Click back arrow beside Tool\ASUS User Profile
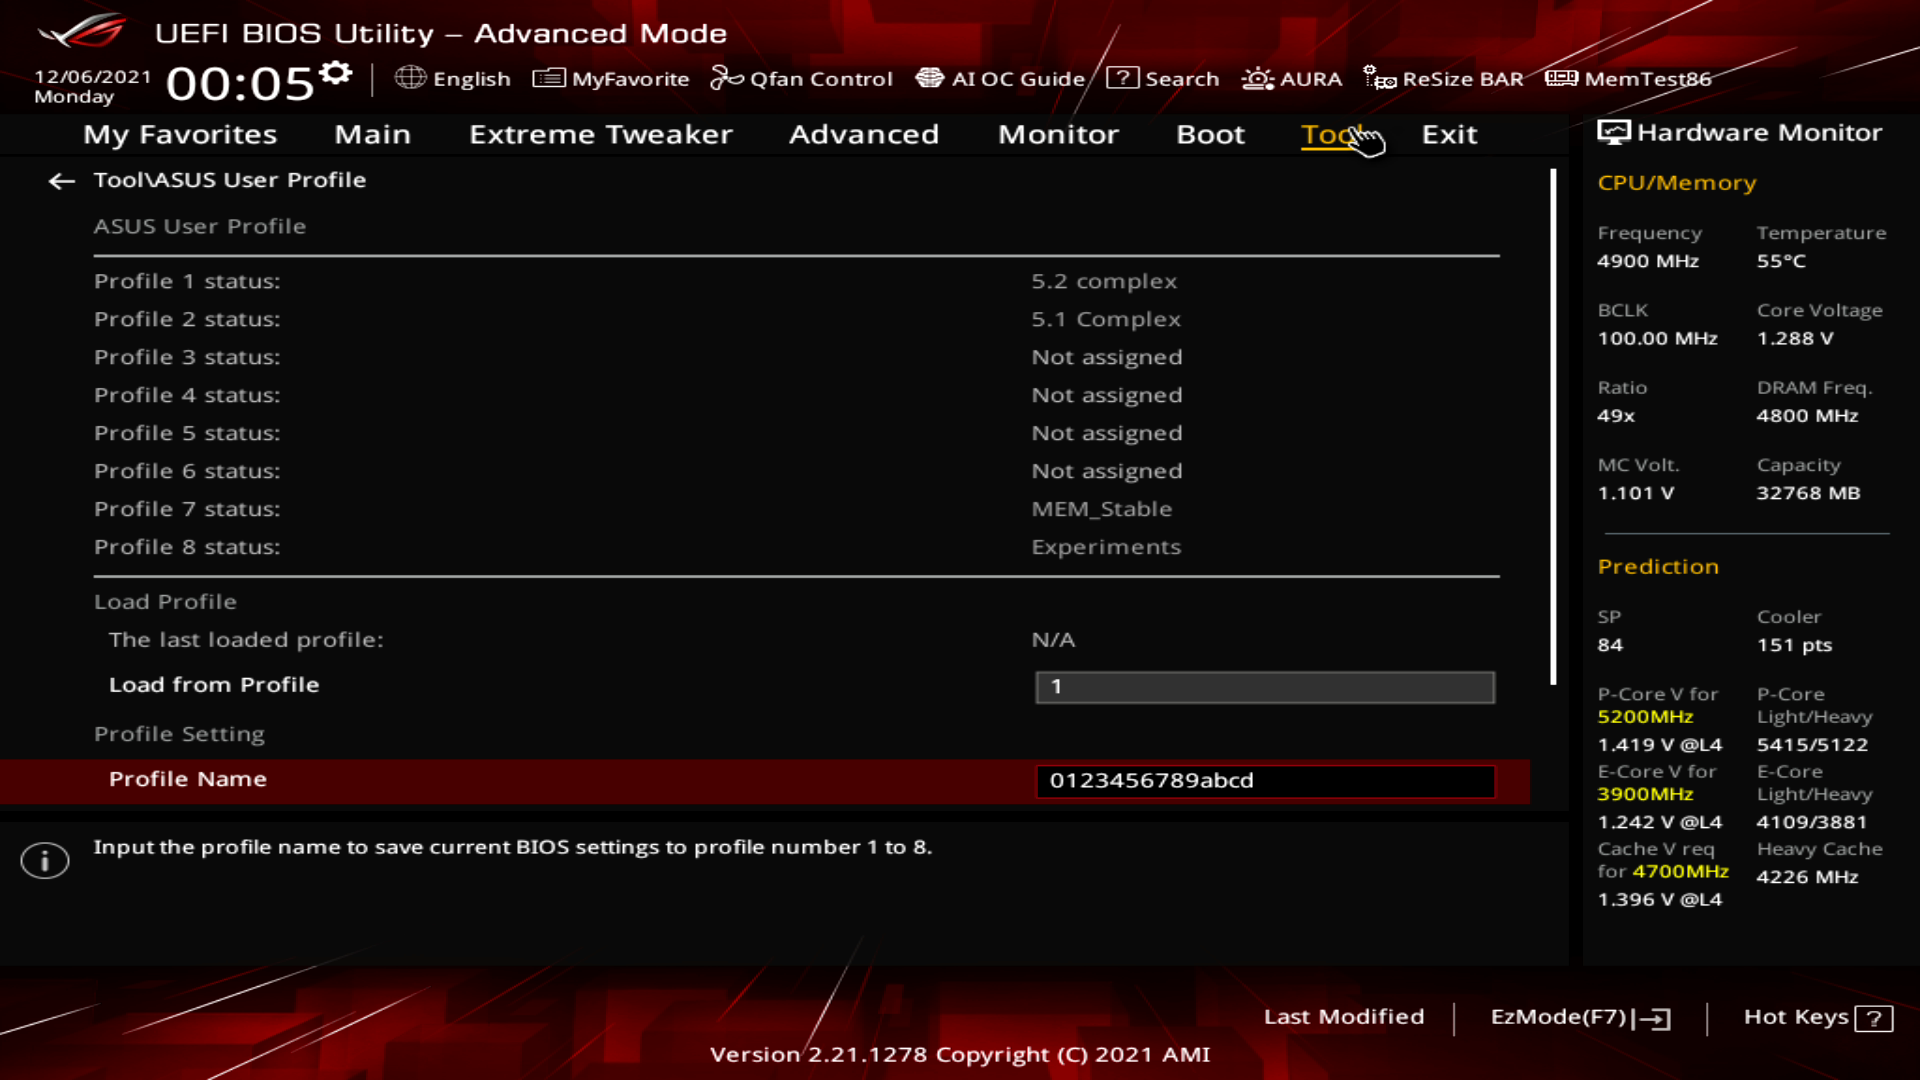Viewport: 1920px width, 1080px height. [62, 181]
